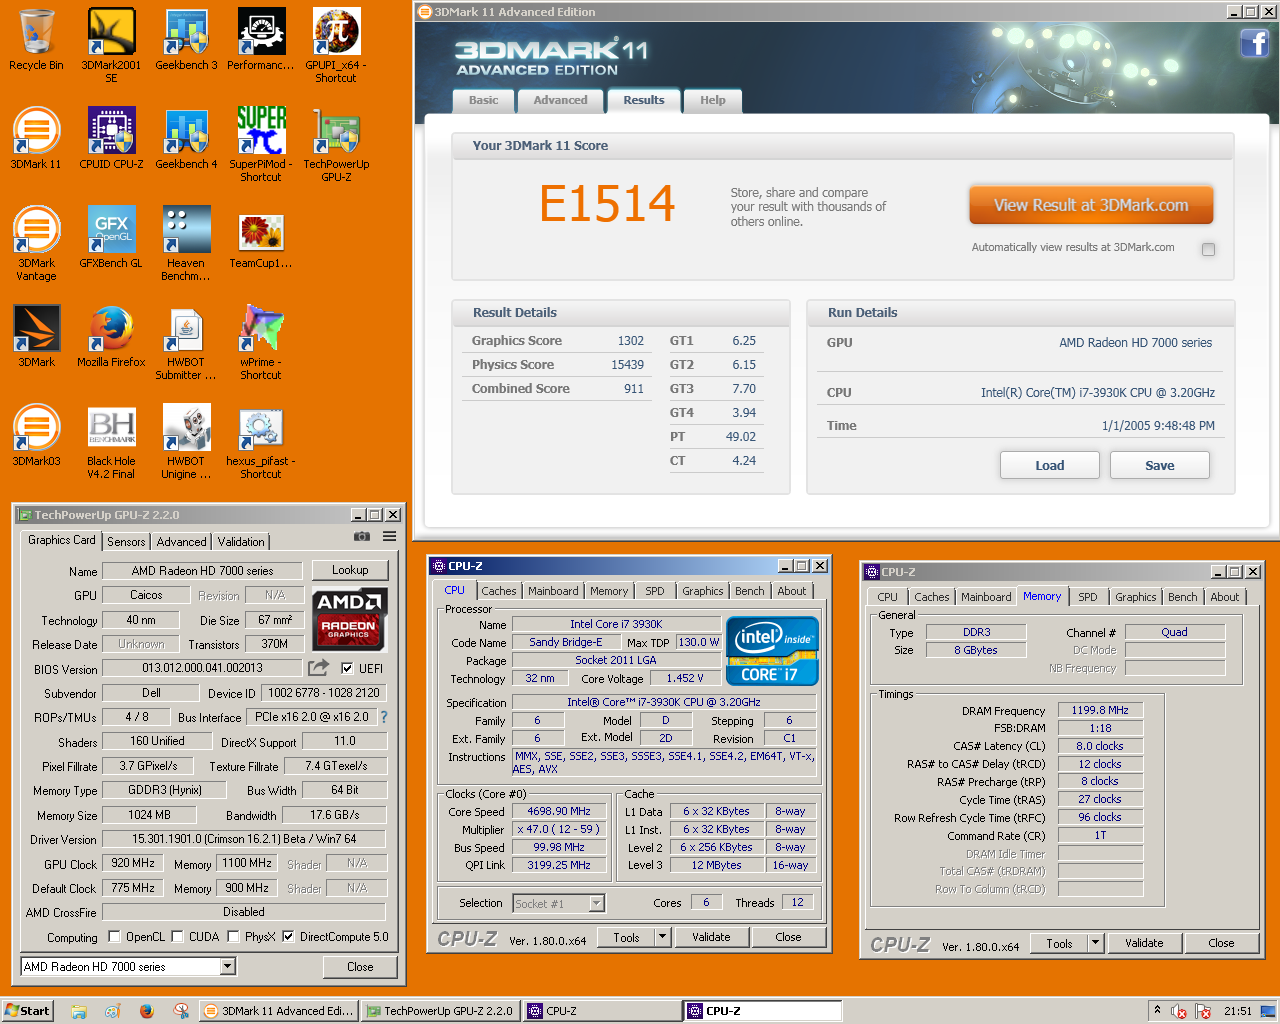Screen dimensions: 1280x1024
Task: Save BIOS using GPU-Z share icon
Action: 318,667
